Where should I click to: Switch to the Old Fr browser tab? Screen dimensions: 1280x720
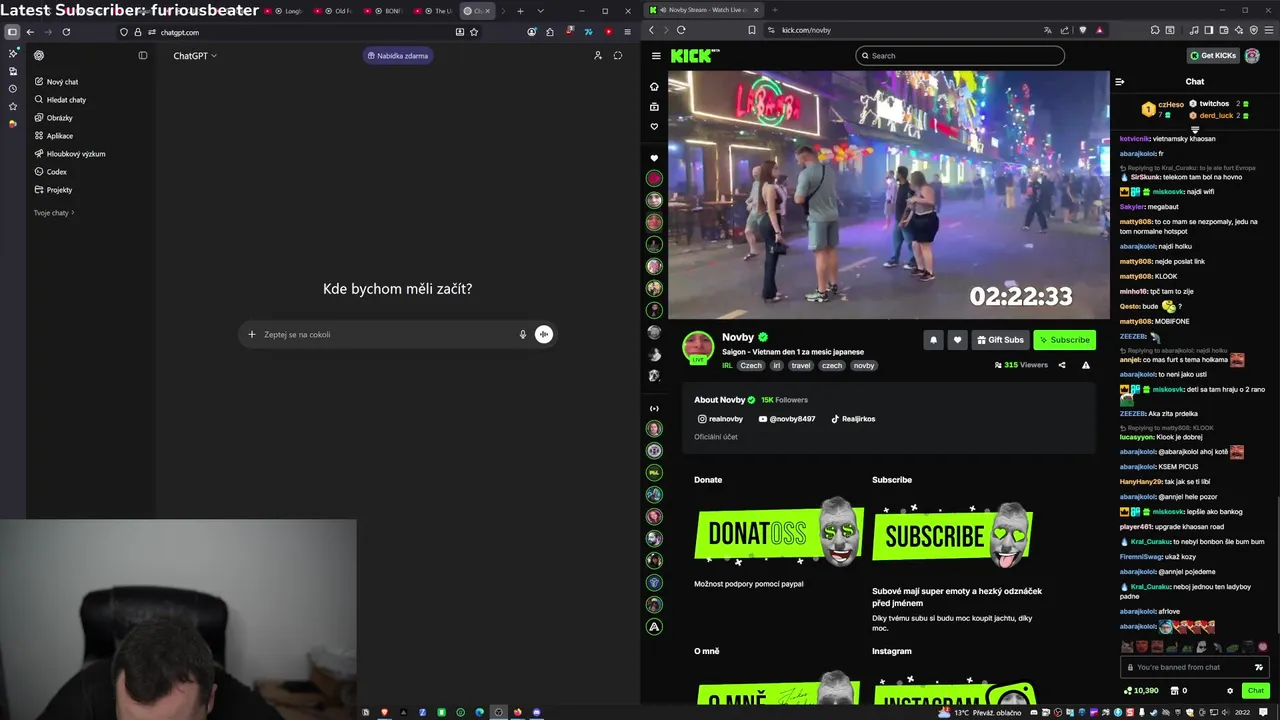[335, 11]
